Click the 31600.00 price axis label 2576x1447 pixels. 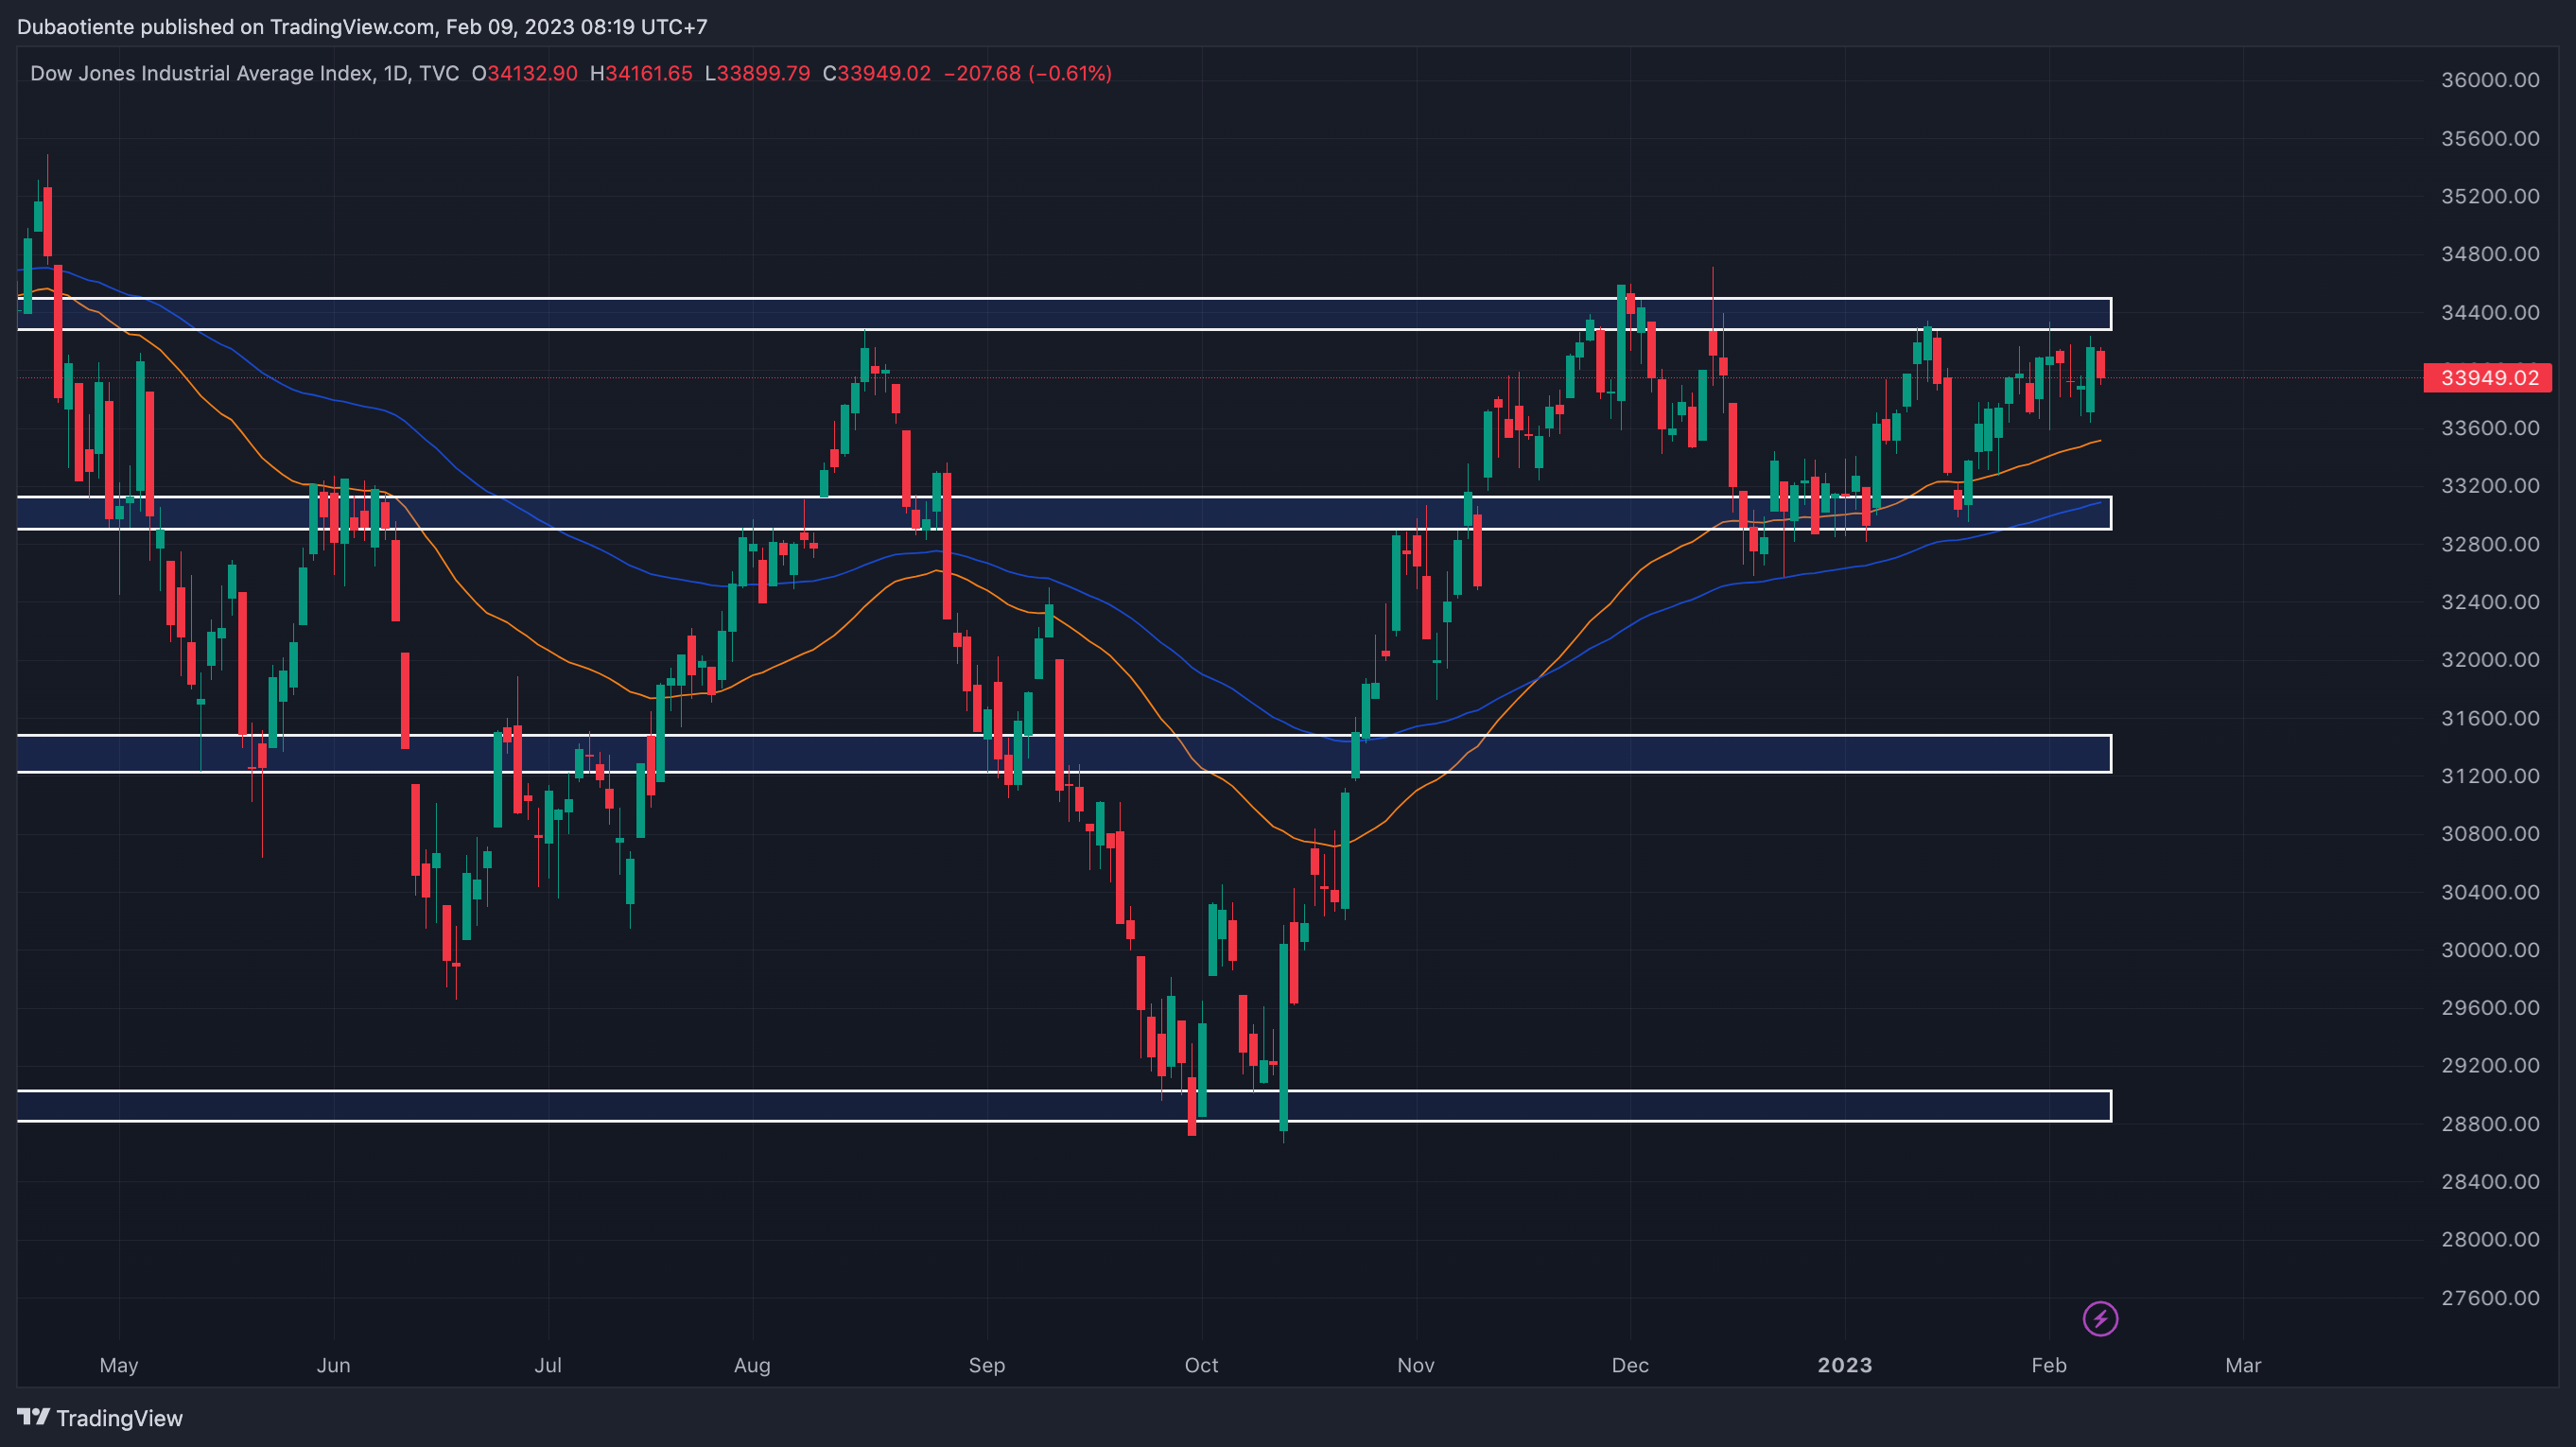point(2490,718)
